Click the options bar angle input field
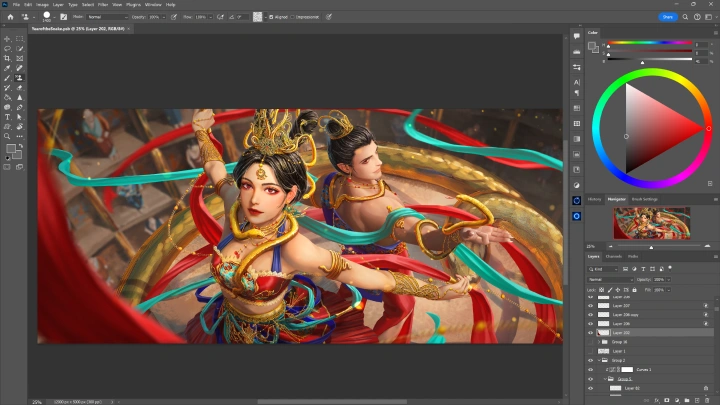 [242, 17]
